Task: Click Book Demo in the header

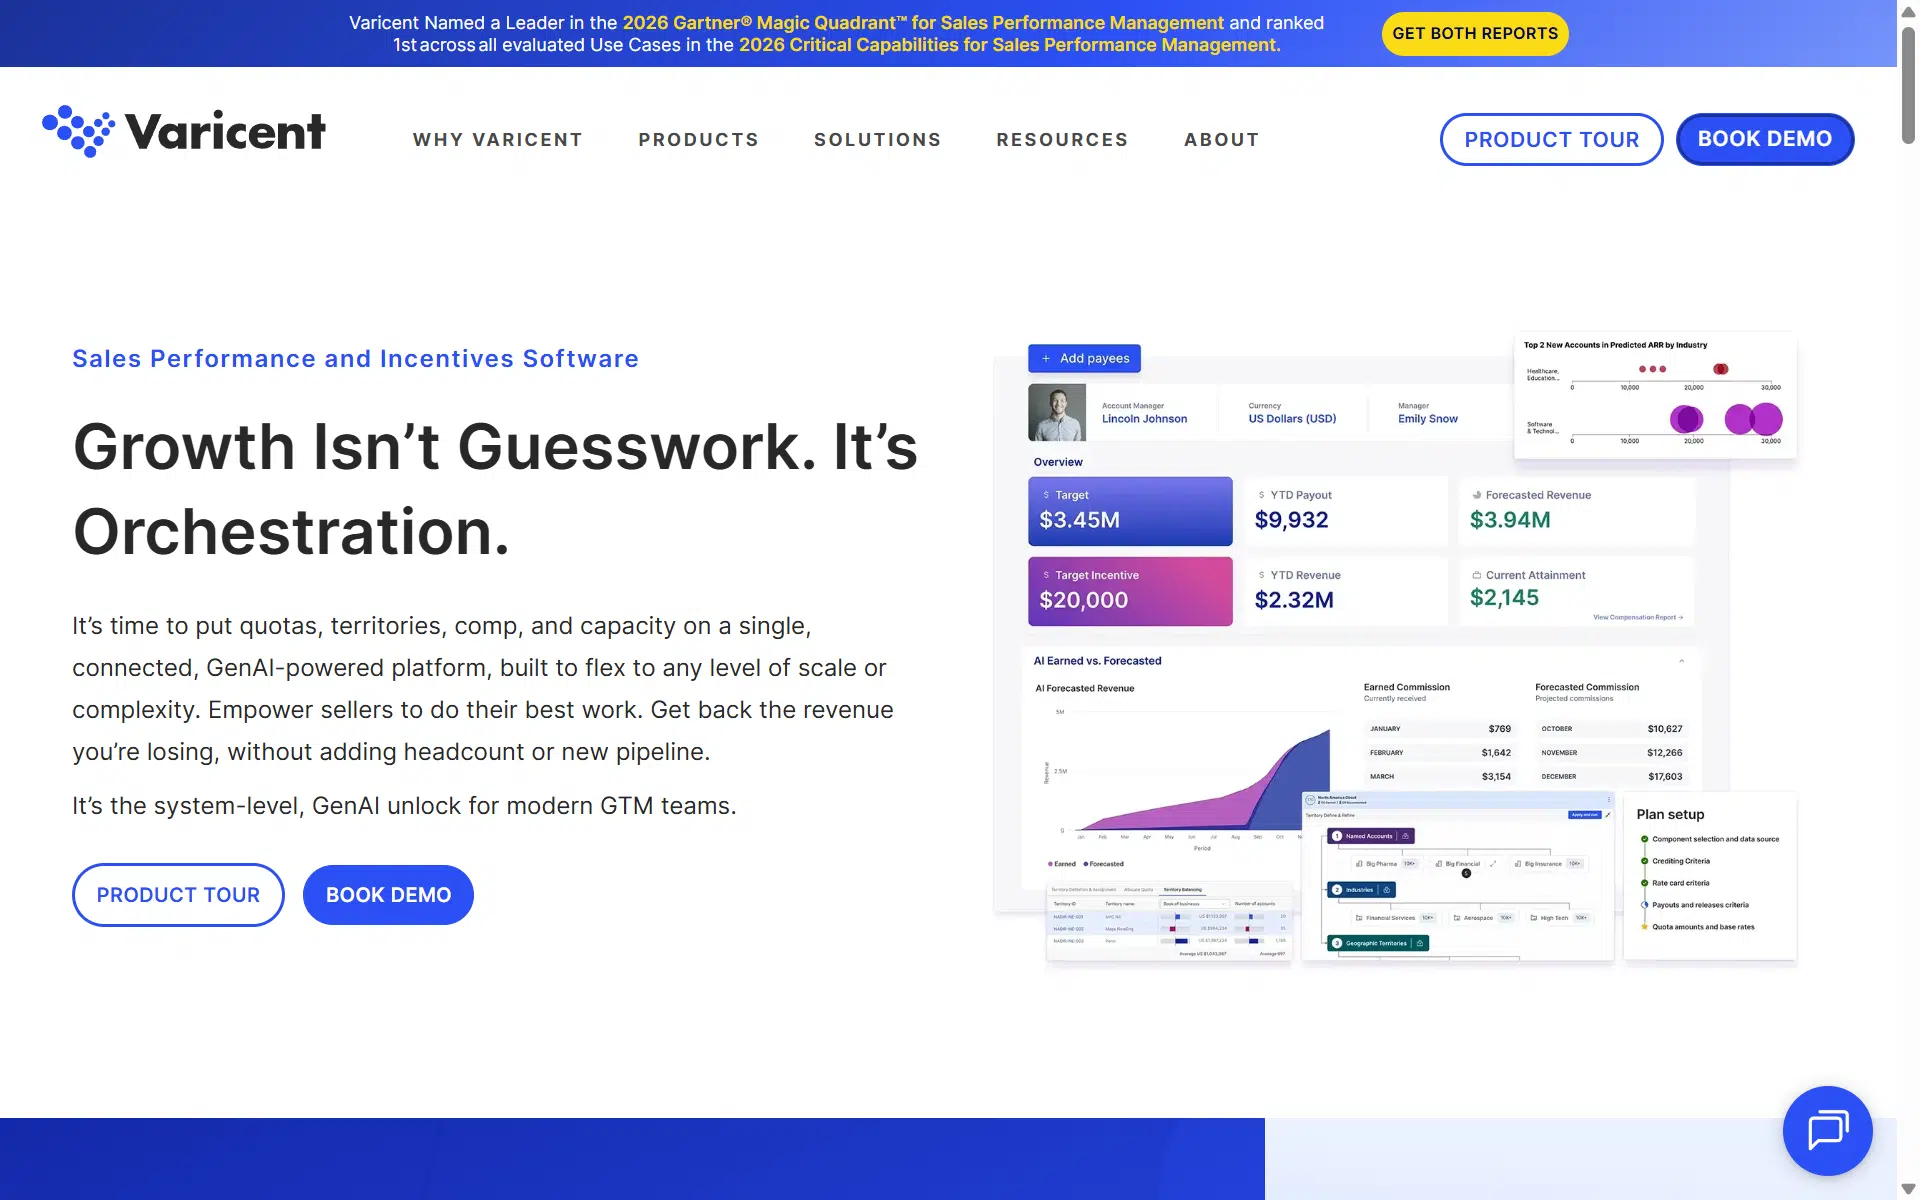Action: (x=1765, y=139)
